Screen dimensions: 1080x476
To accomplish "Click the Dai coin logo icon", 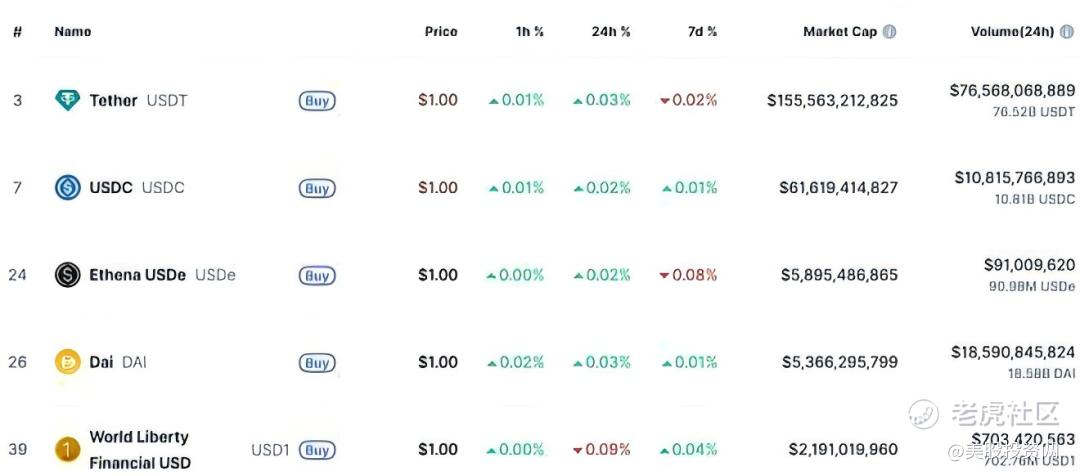I will (x=68, y=362).
